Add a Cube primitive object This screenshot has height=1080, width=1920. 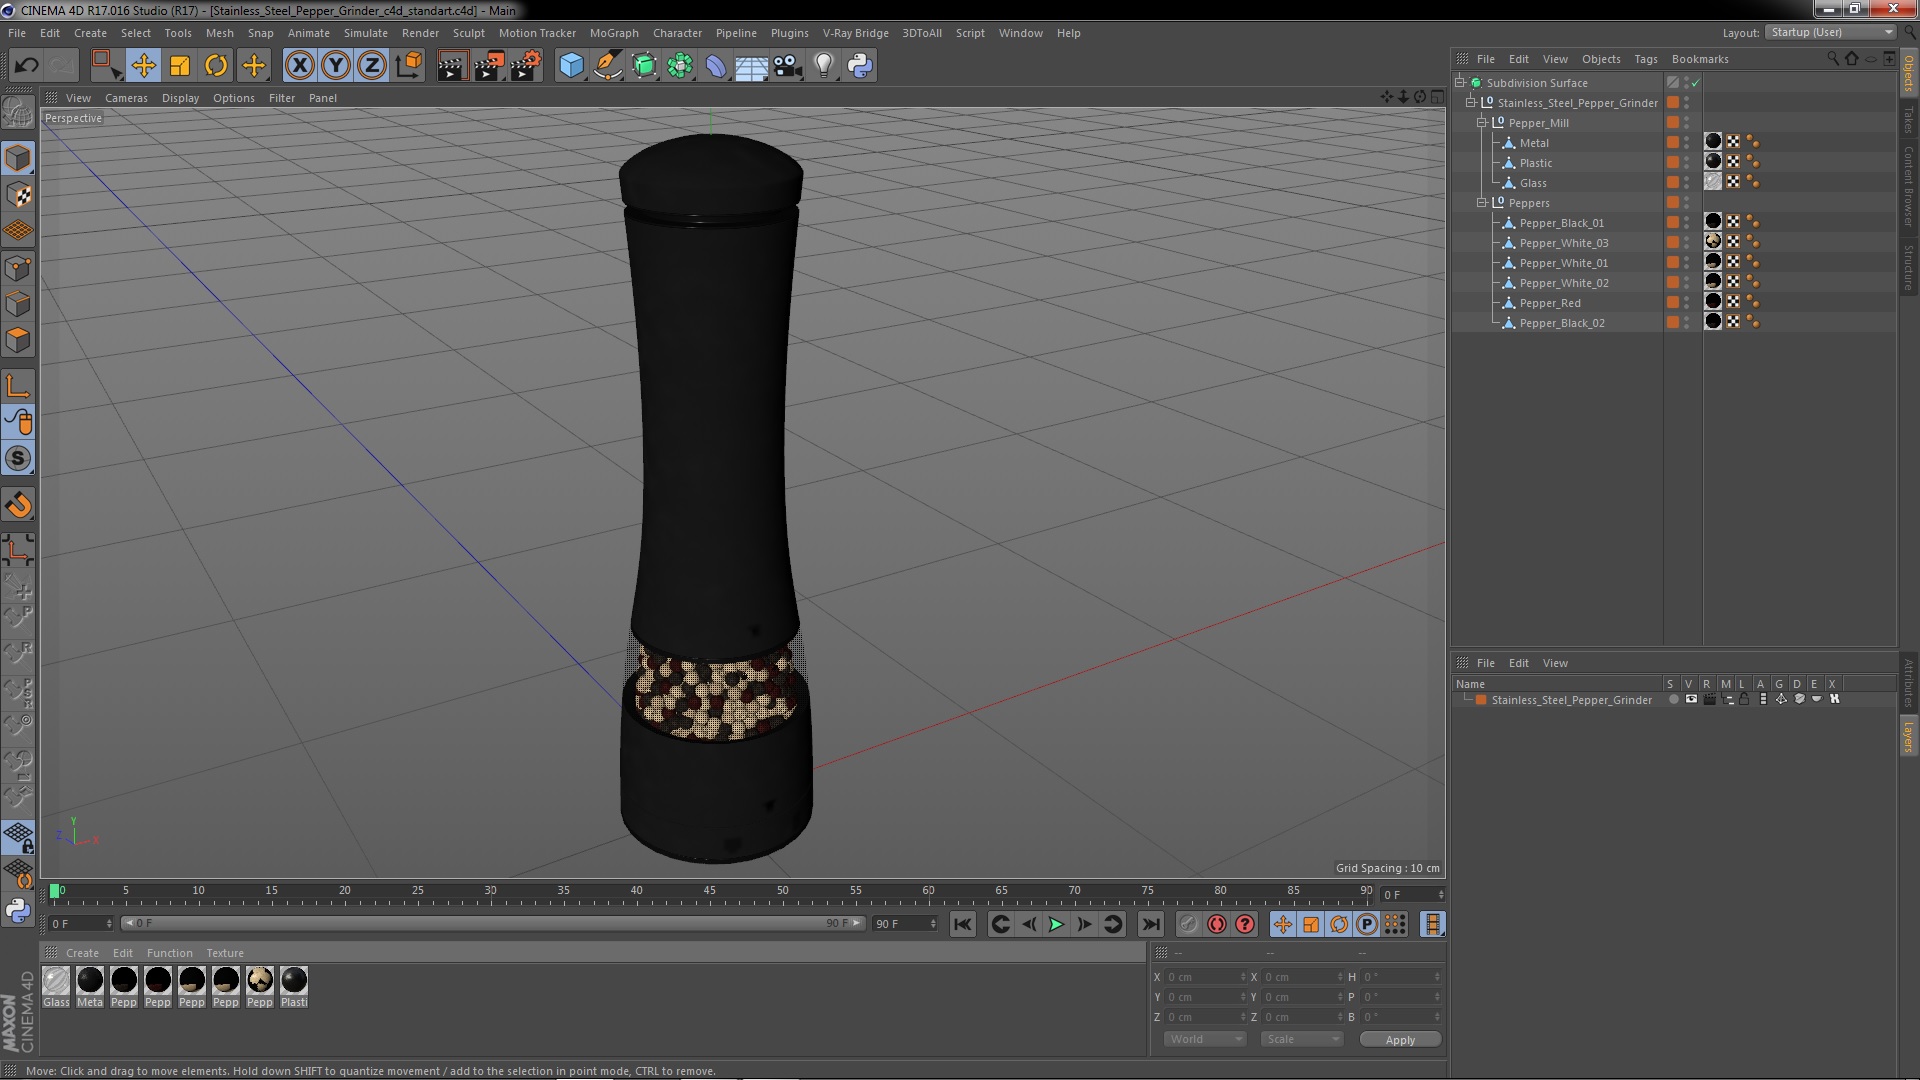(x=571, y=66)
